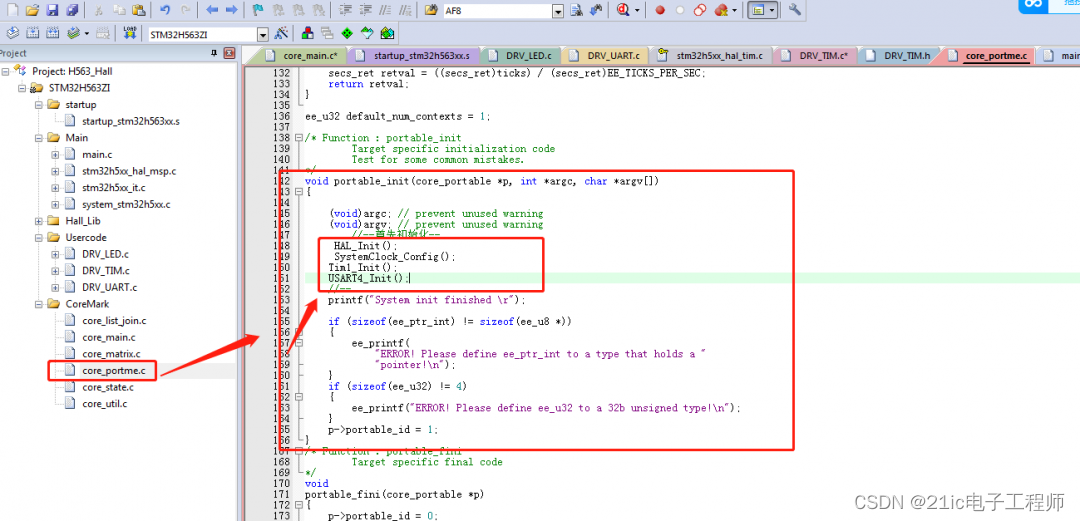
Task: Select core_portme.c in the project tree
Action: (114, 371)
